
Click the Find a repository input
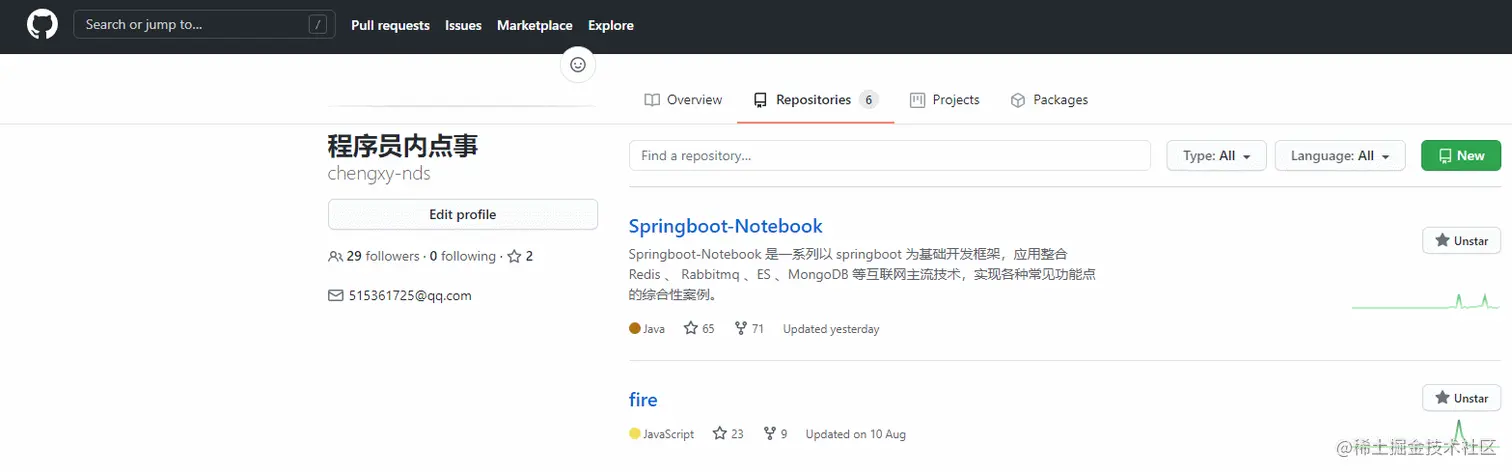(x=890, y=156)
